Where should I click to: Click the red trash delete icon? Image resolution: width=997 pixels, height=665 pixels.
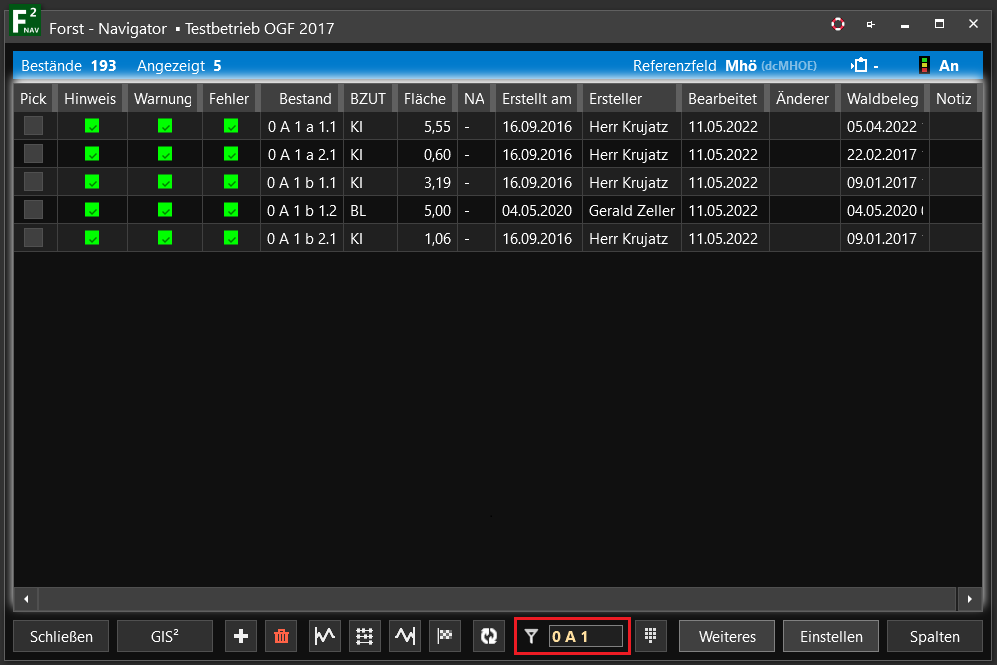pos(281,636)
